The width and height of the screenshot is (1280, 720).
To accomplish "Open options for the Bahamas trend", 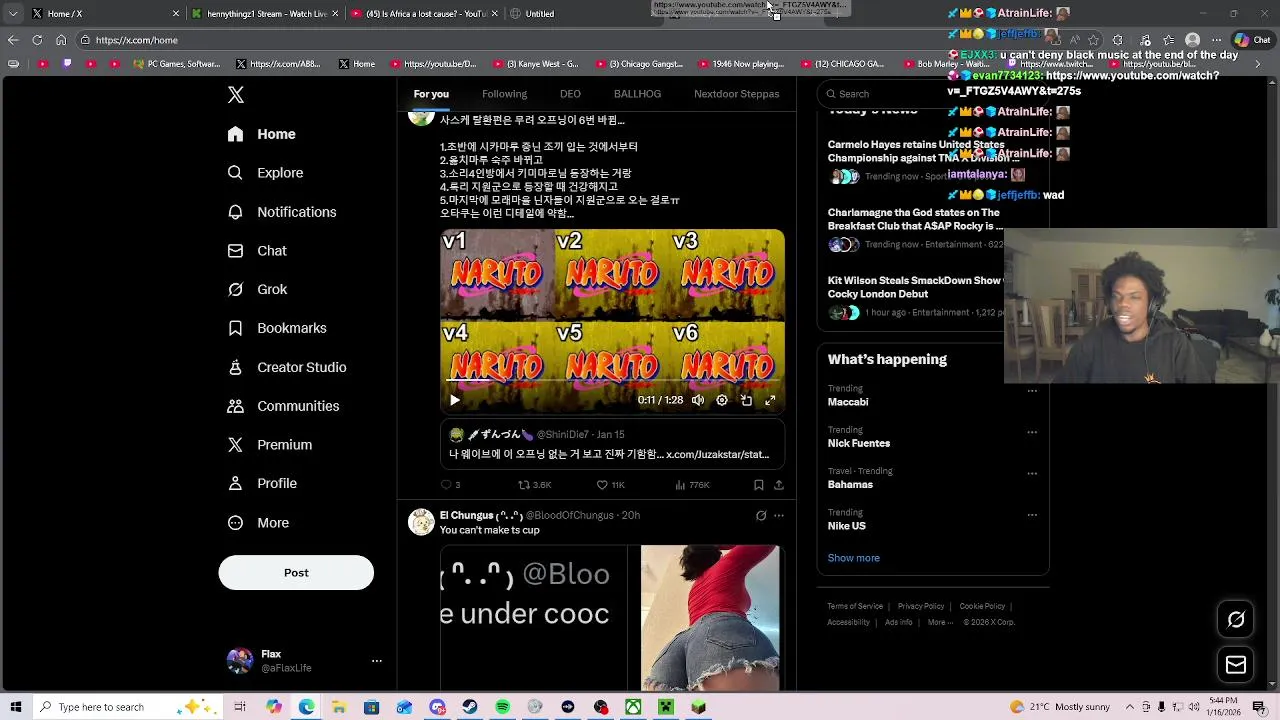I will click(1032, 473).
